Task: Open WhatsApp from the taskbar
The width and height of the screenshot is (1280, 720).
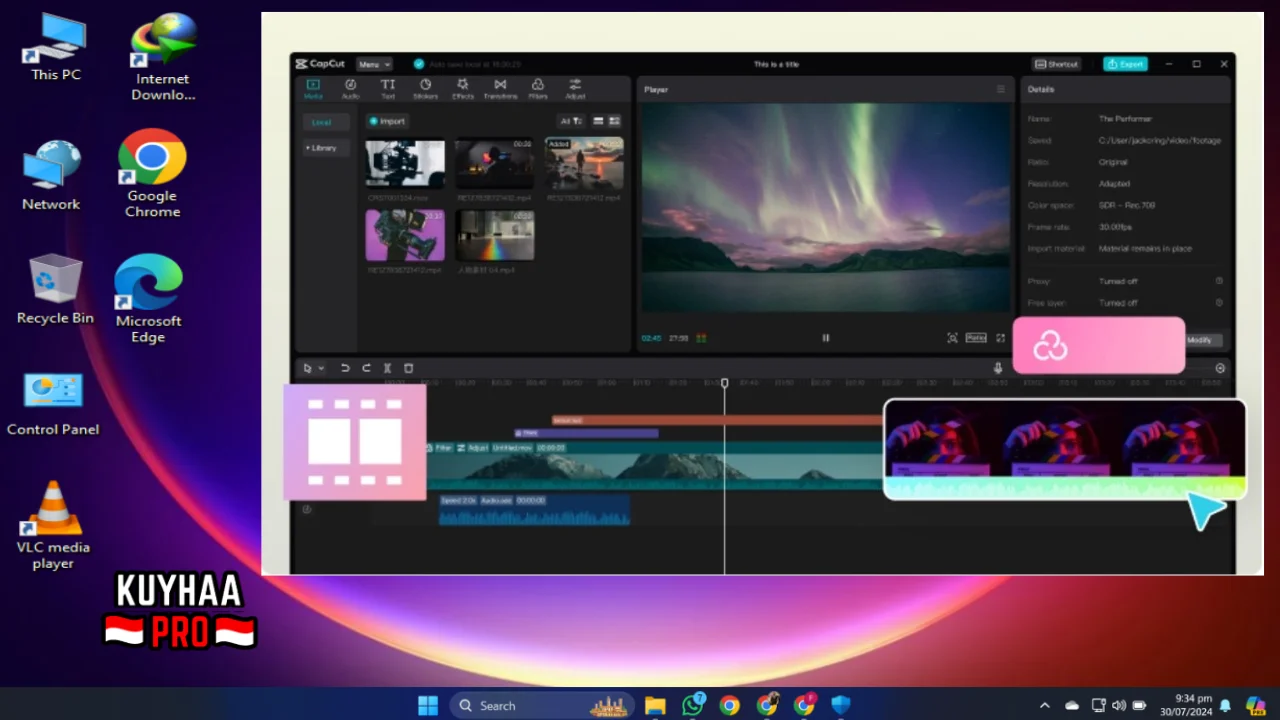Action: pyautogui.click(x=692, y=705)
